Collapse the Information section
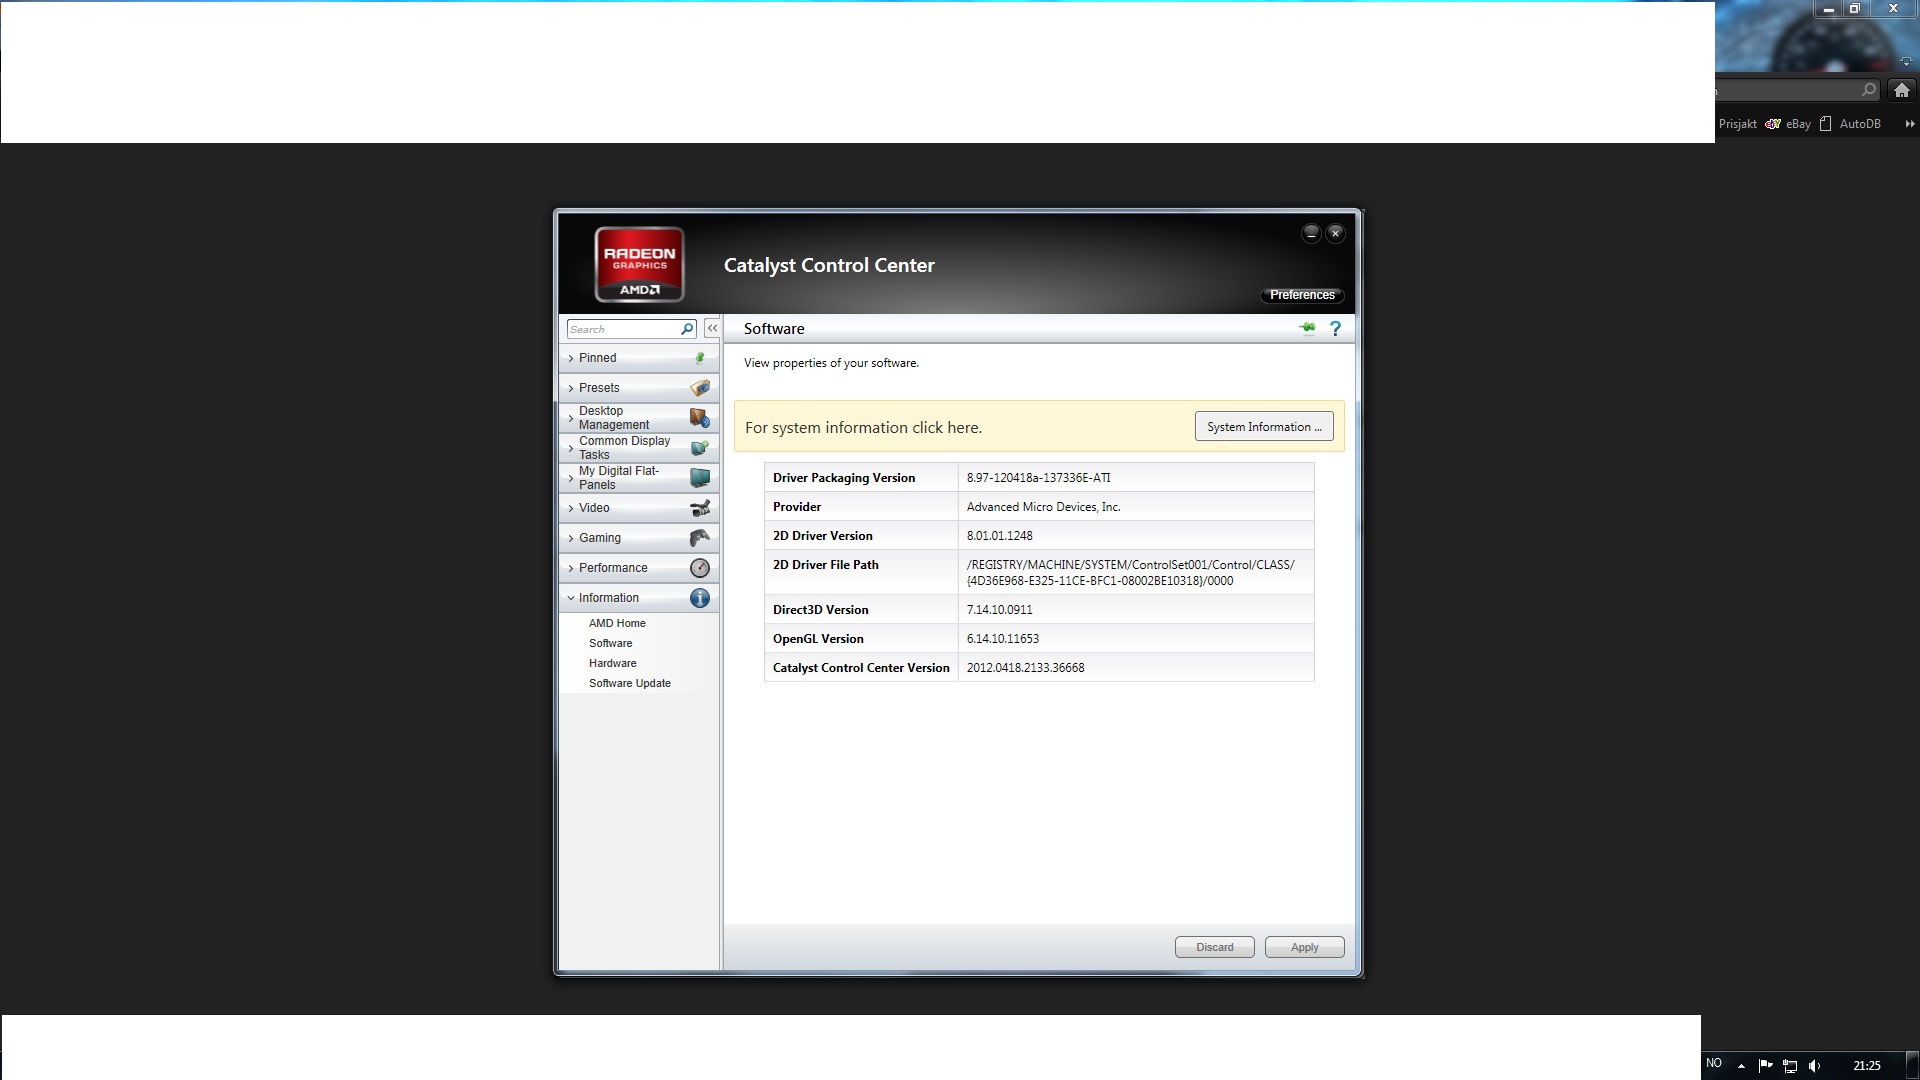This screenshot has width=1920, height=1080. coord(638,598)
